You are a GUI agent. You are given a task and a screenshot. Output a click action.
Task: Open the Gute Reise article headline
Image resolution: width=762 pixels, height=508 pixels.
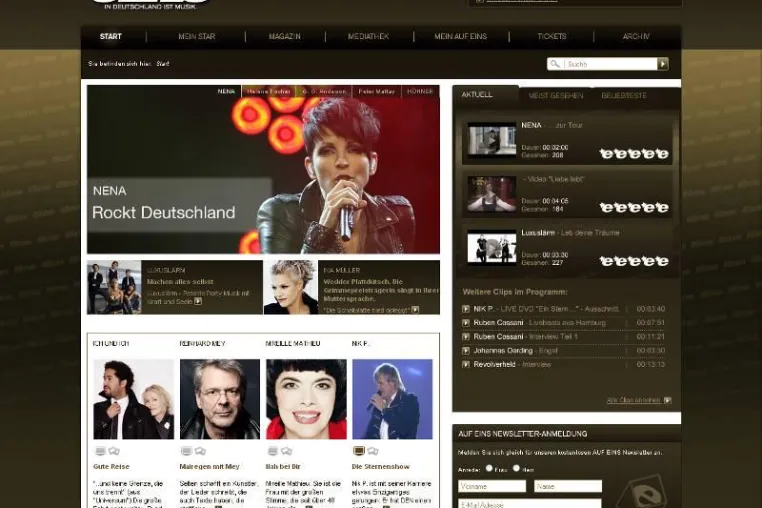point(111,467)
